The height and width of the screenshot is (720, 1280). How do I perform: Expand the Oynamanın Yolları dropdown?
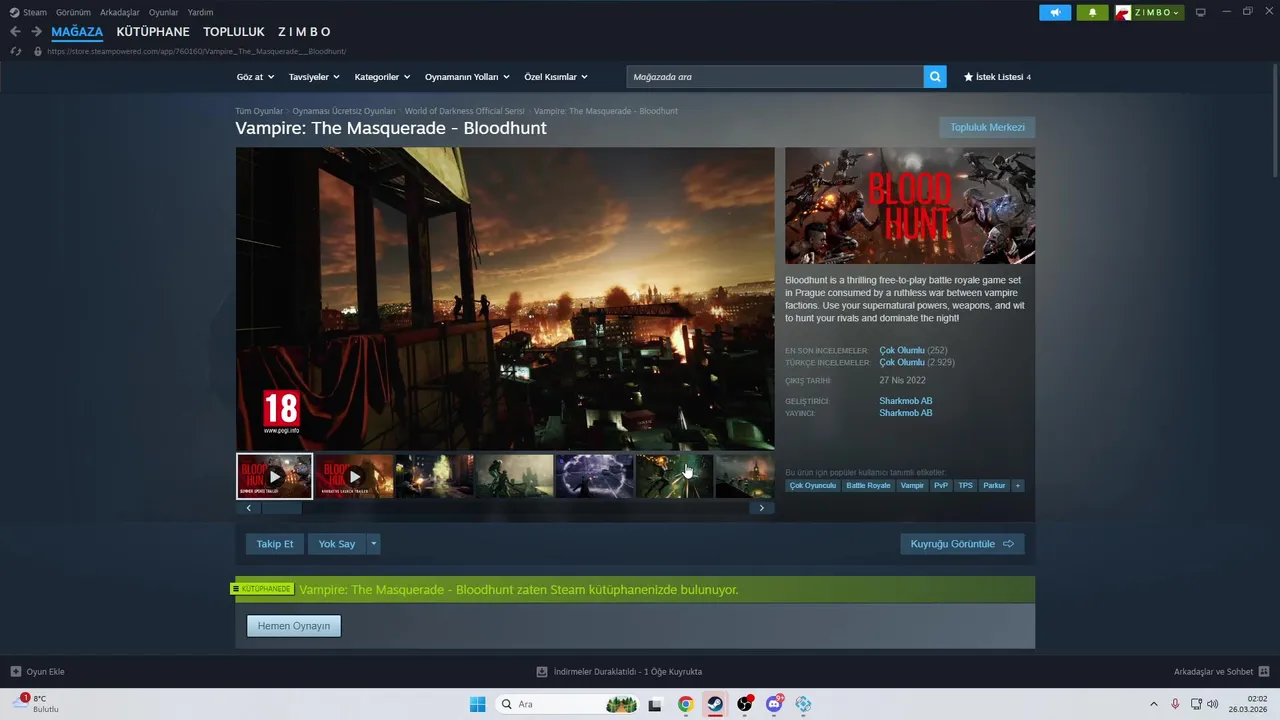pos(467,77)
